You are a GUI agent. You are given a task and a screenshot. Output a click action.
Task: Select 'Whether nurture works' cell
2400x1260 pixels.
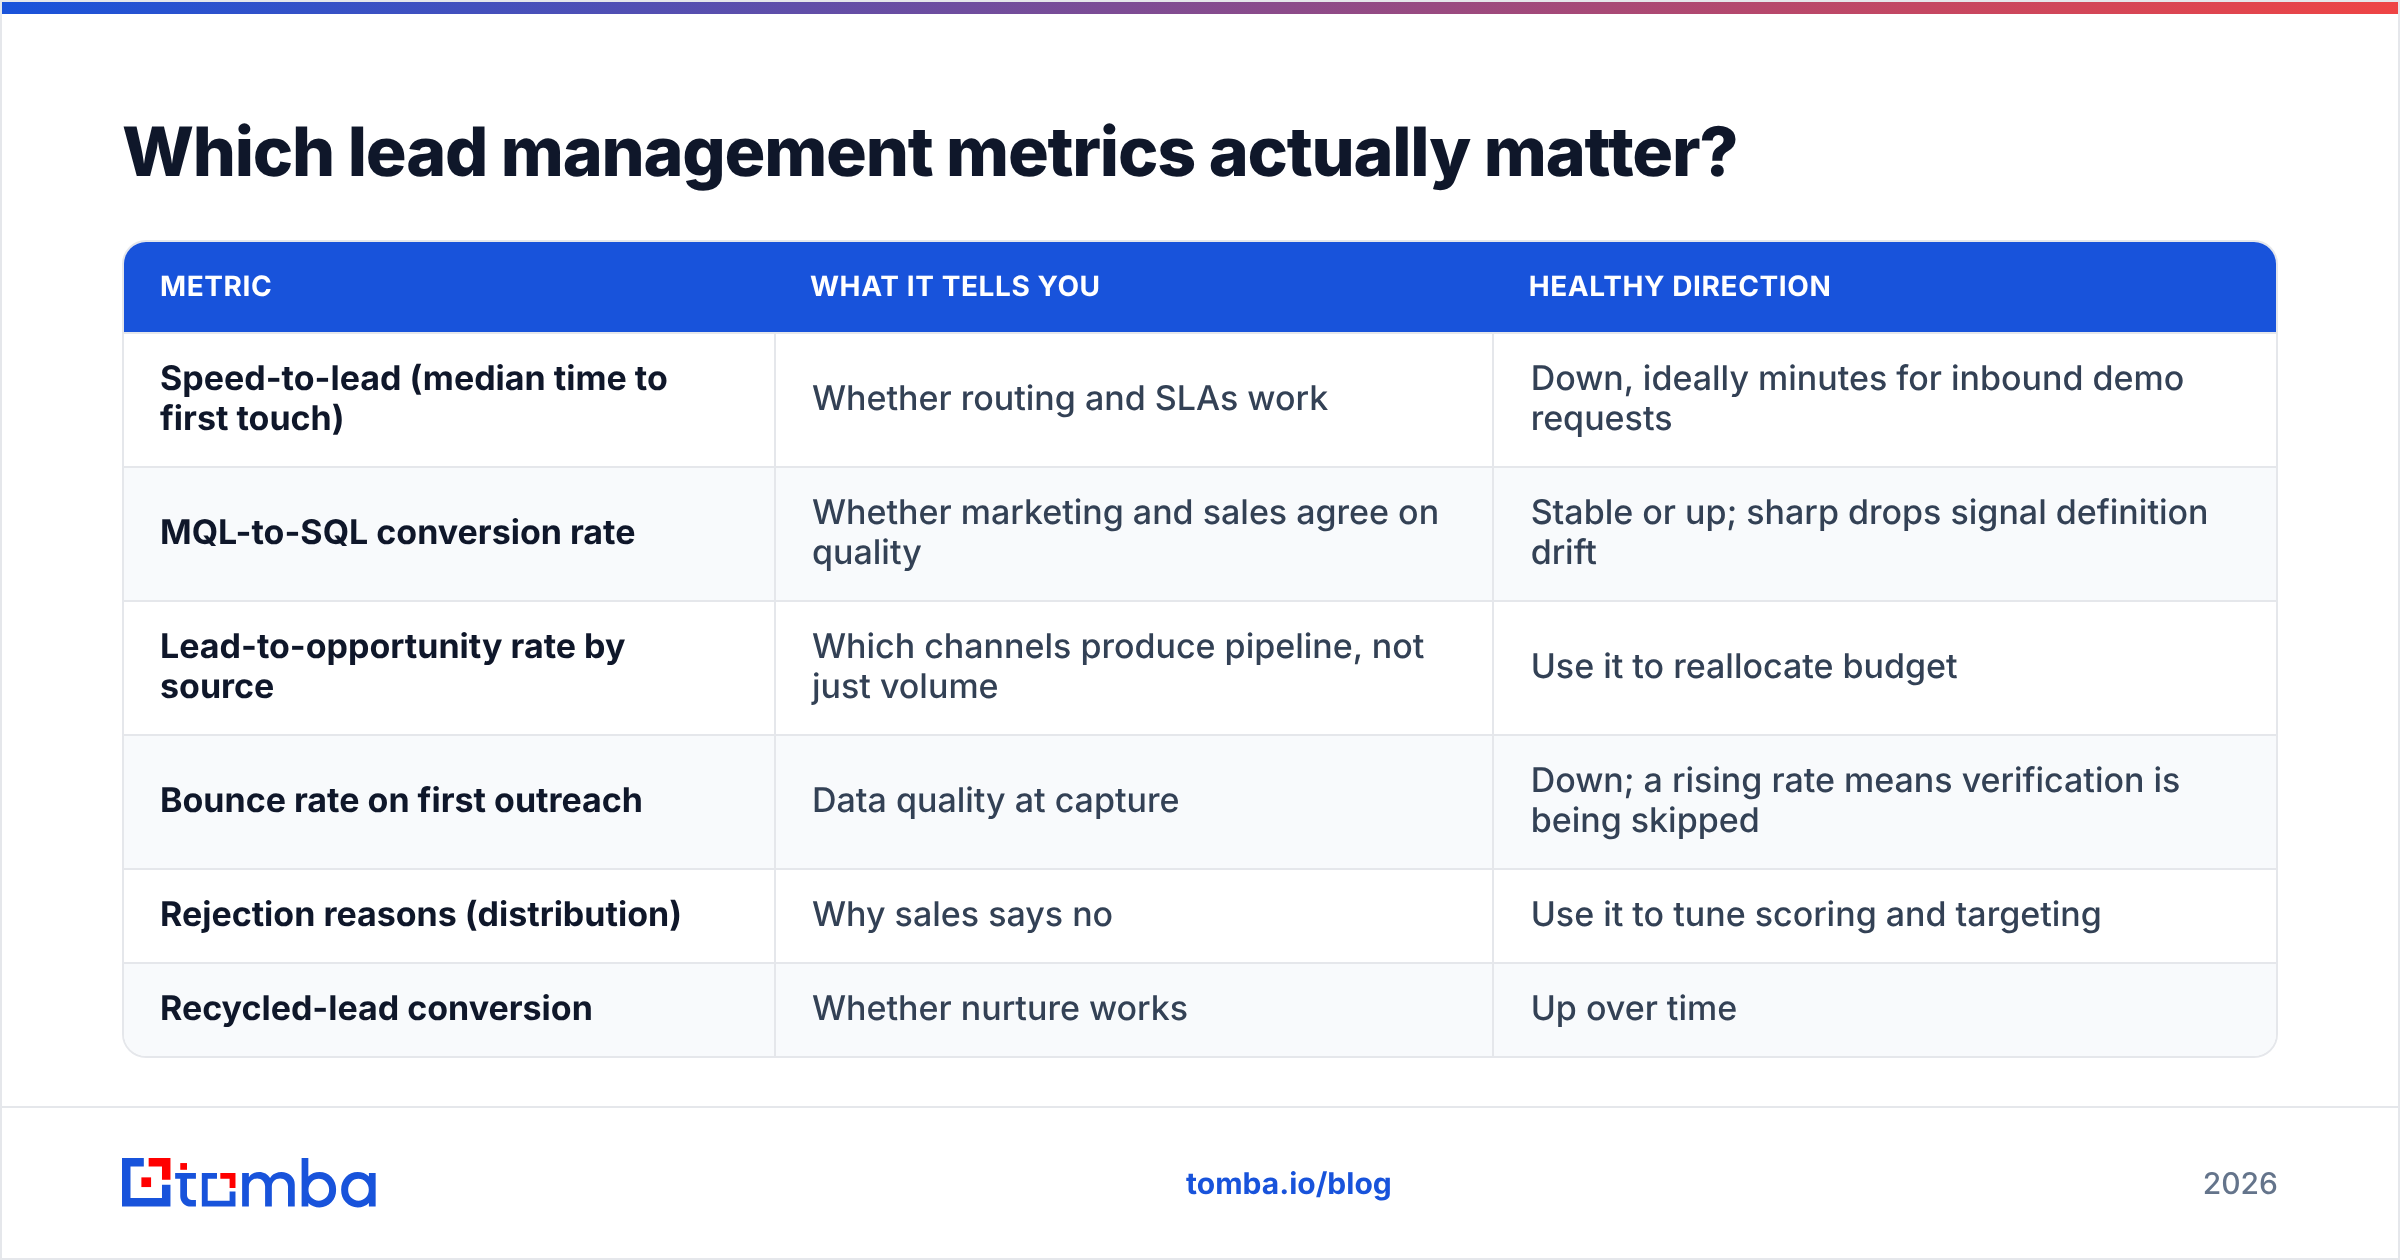[x=1134, y=1009]
